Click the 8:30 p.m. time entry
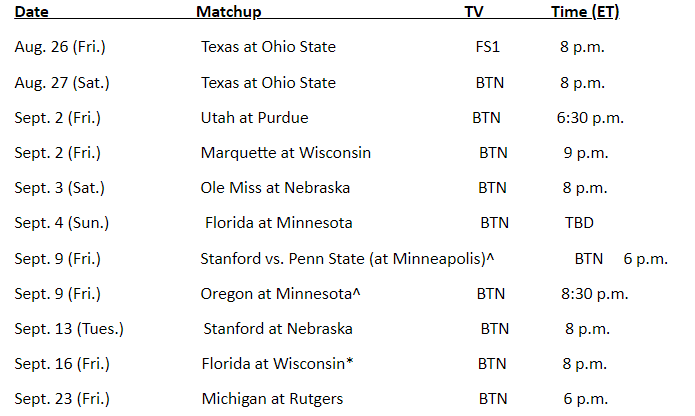The image size is (695, 416). [594, 294]
